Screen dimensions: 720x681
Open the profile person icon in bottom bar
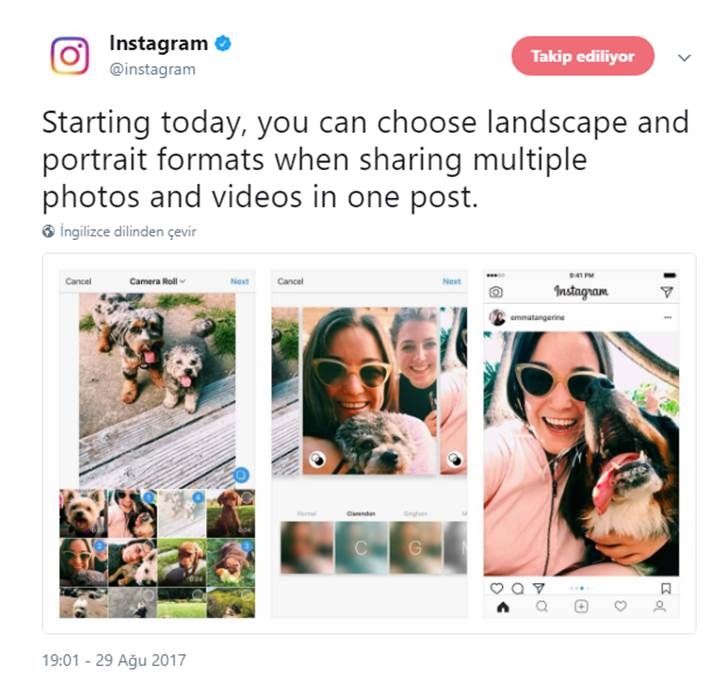[660, 607]
